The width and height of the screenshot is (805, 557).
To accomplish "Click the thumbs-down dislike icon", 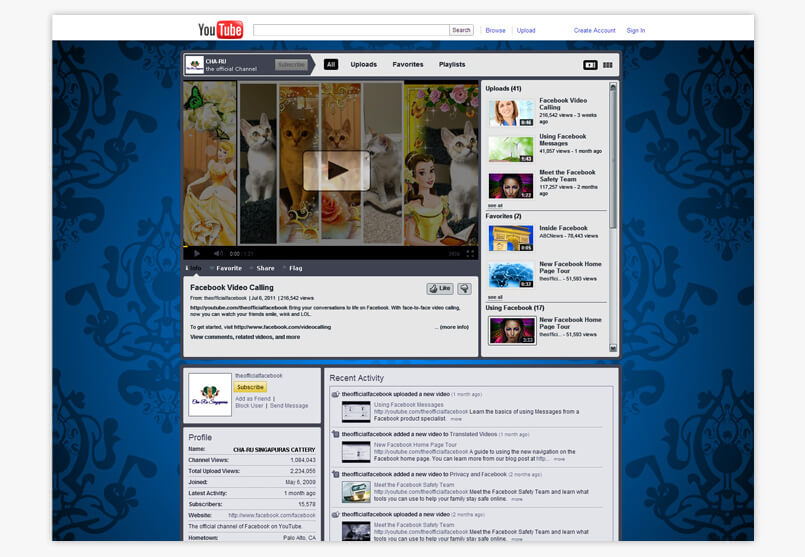I will 464,289.
